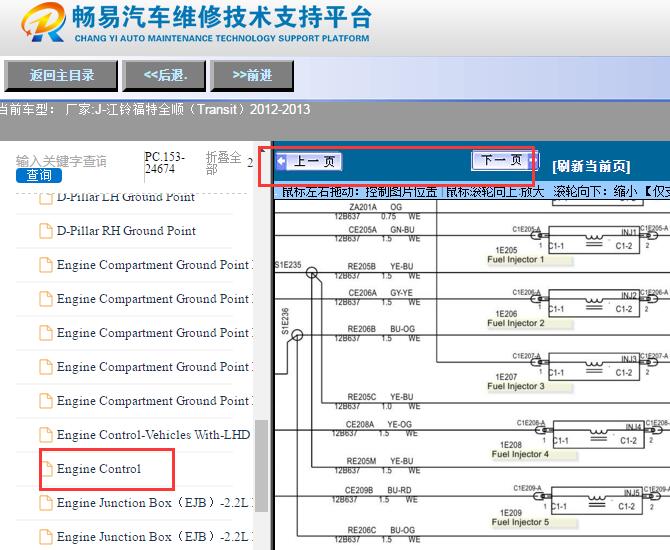Open the D-Pillar RH Ground Point entry
This screenshot has width=670, height=550.
[x=126, y=231]
